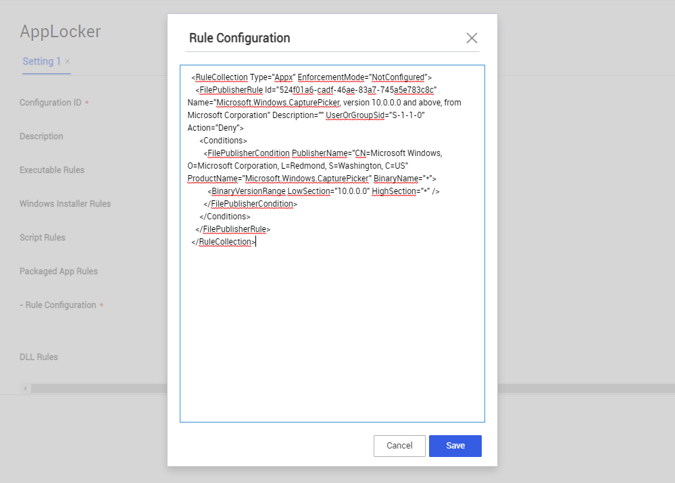This screenshot has width=675, height=483.
Task: Select the Script Rules setting
Action: click(42, 238)
